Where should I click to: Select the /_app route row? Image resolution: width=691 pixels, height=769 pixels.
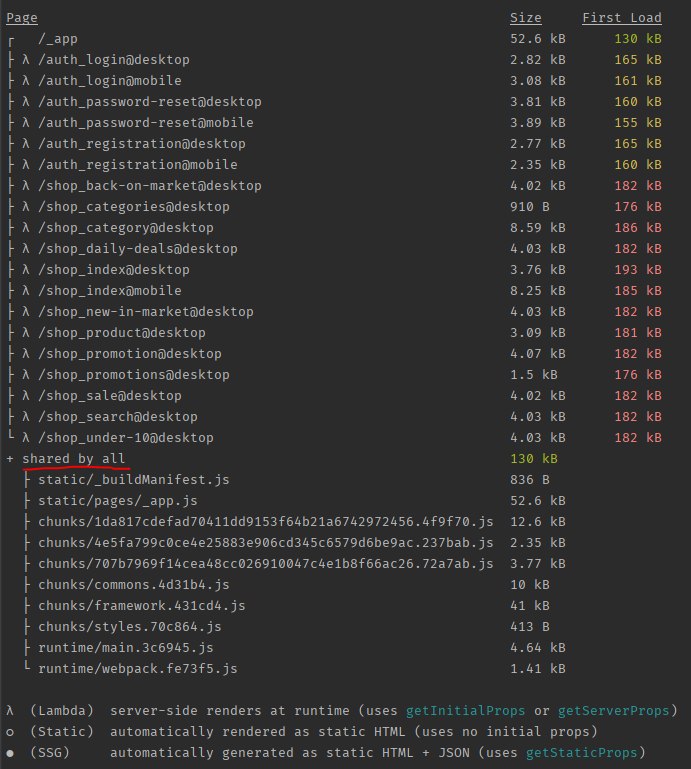pyautogui.click(x=334, y=39)
